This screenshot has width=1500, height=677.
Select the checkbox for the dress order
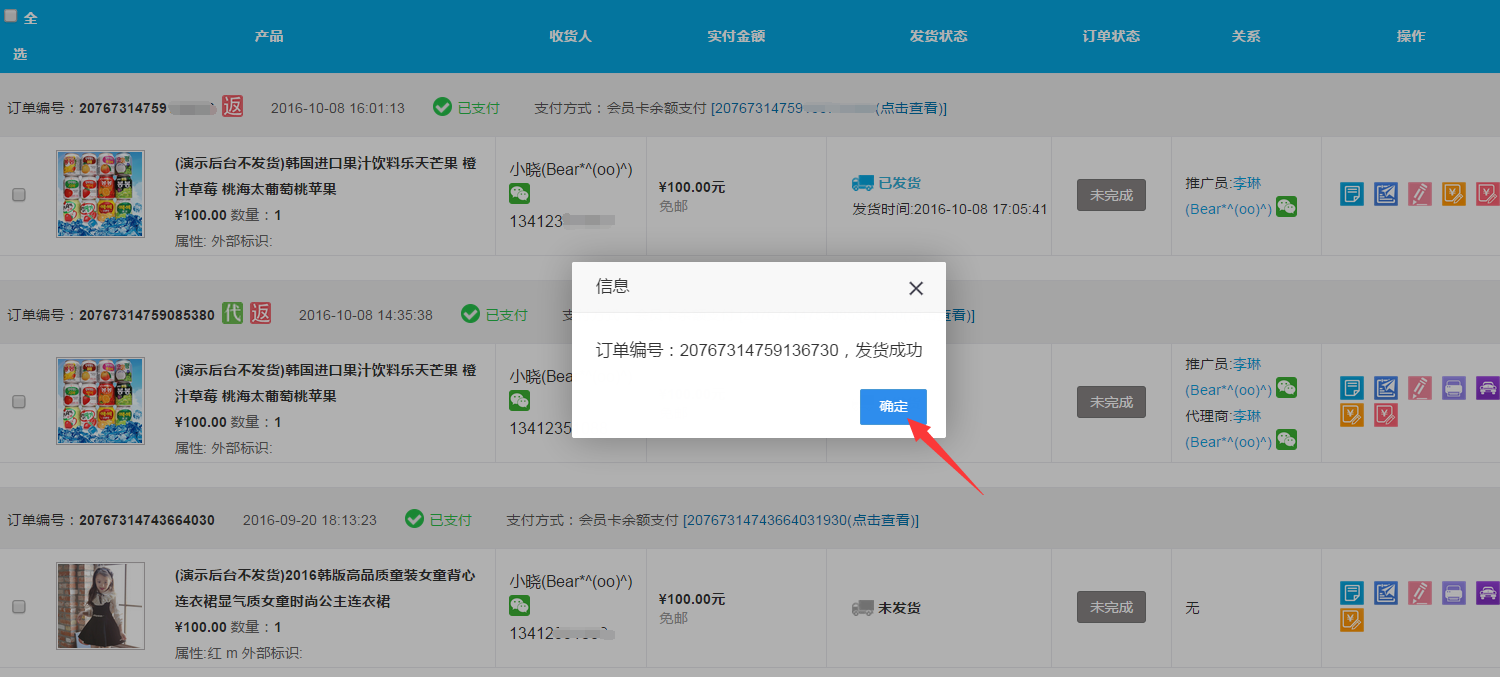tap(19, 607)
